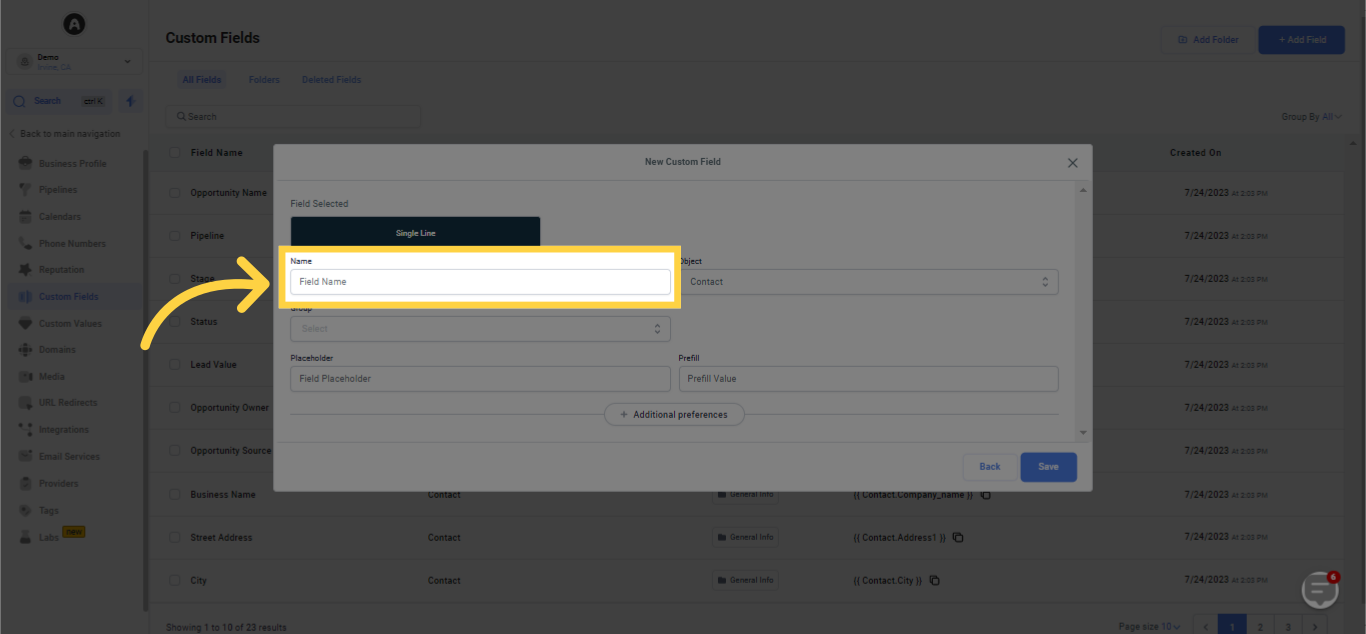Image resolution: width=1366 pixels, height=634 pixels.
Task: Click the custom fields Search box
Action: (x=293, y=117)
